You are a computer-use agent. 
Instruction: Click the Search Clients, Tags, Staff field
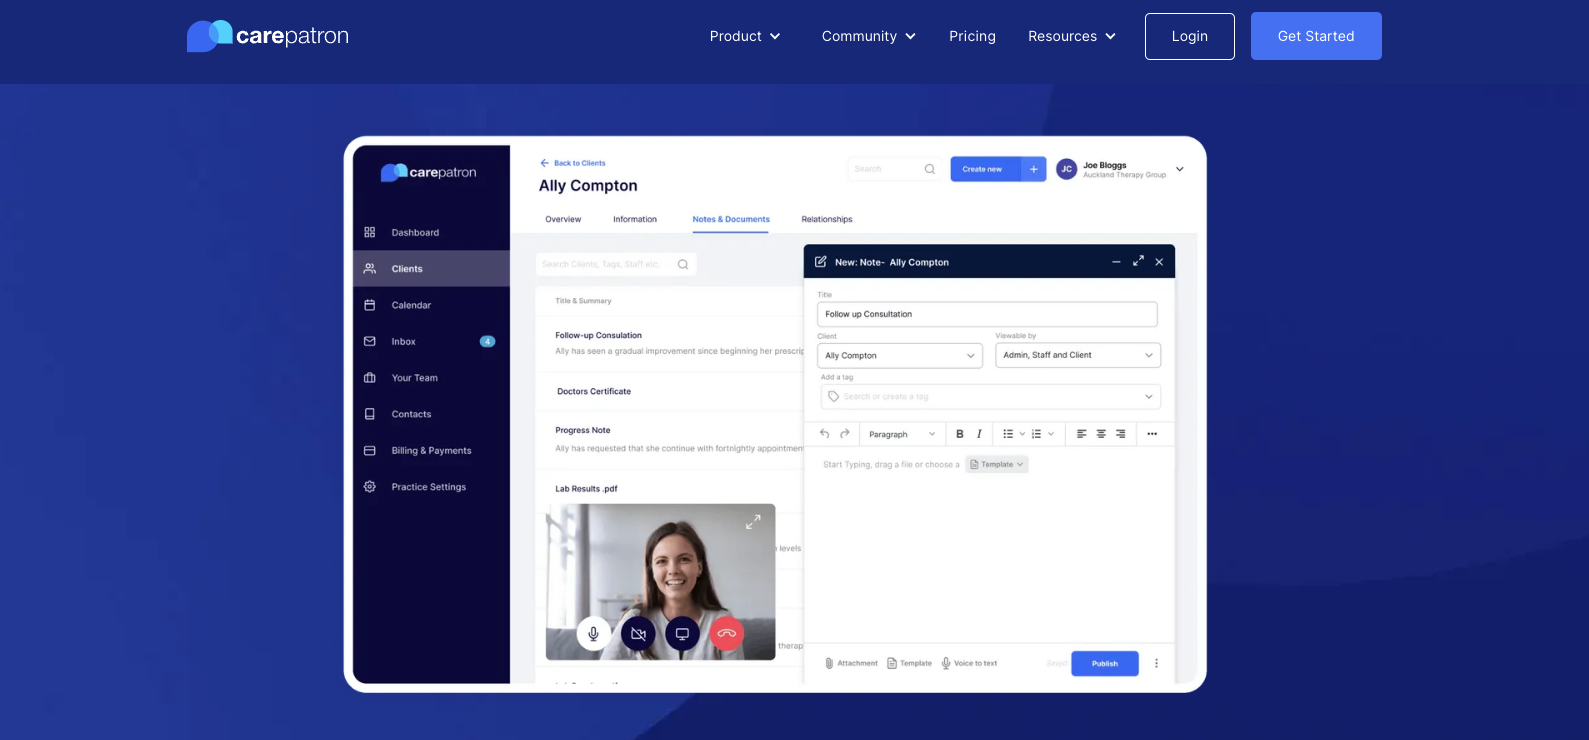tap(616, 264)
